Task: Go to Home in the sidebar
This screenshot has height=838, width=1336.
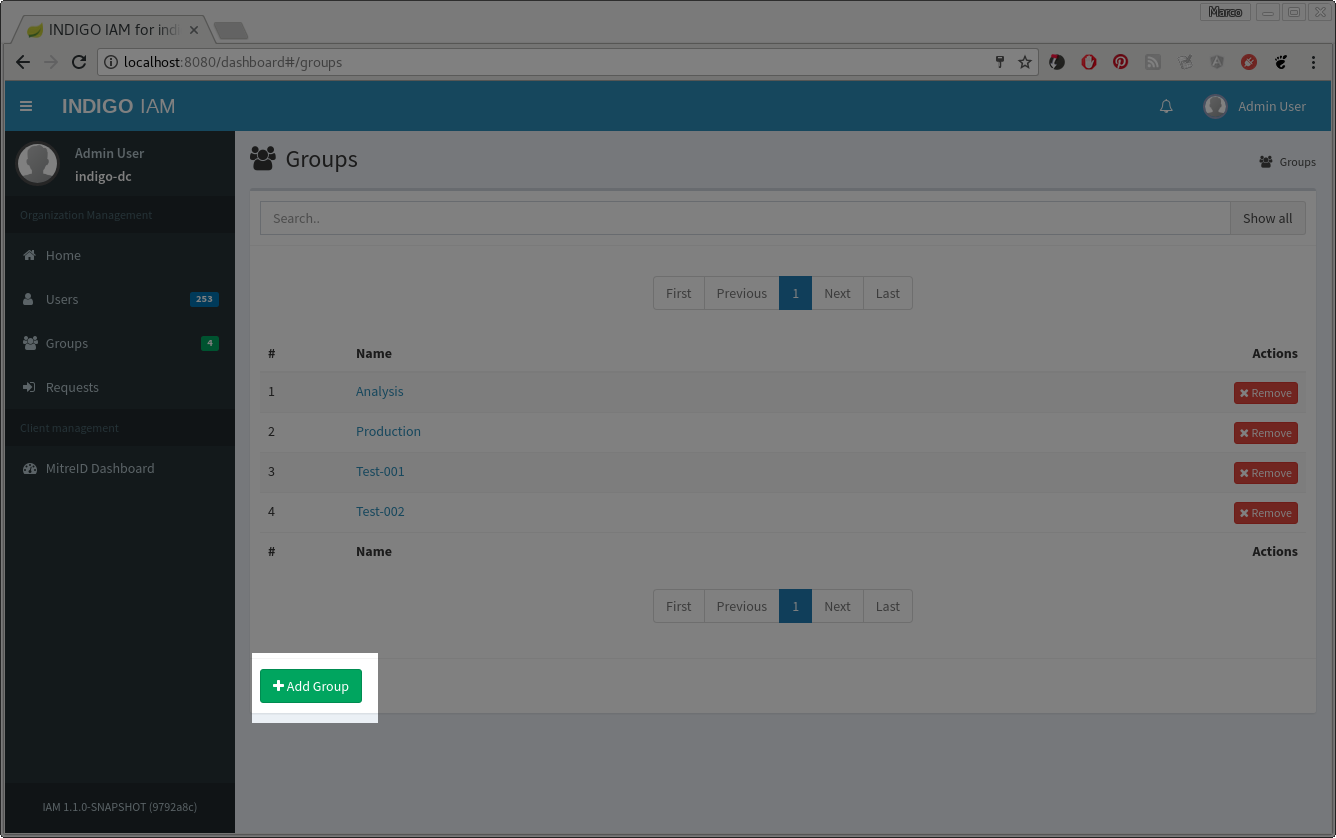Action: 120,255
